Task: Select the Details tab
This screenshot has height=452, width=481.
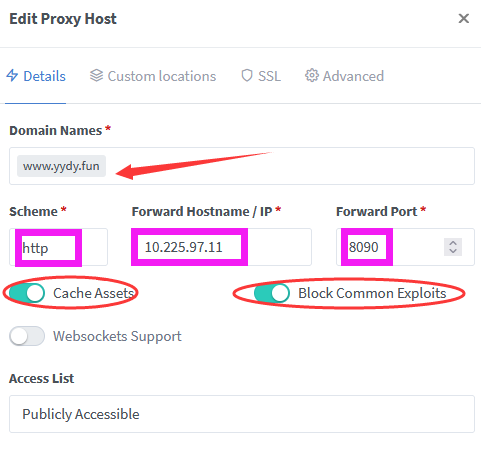Action: point(36,76)
